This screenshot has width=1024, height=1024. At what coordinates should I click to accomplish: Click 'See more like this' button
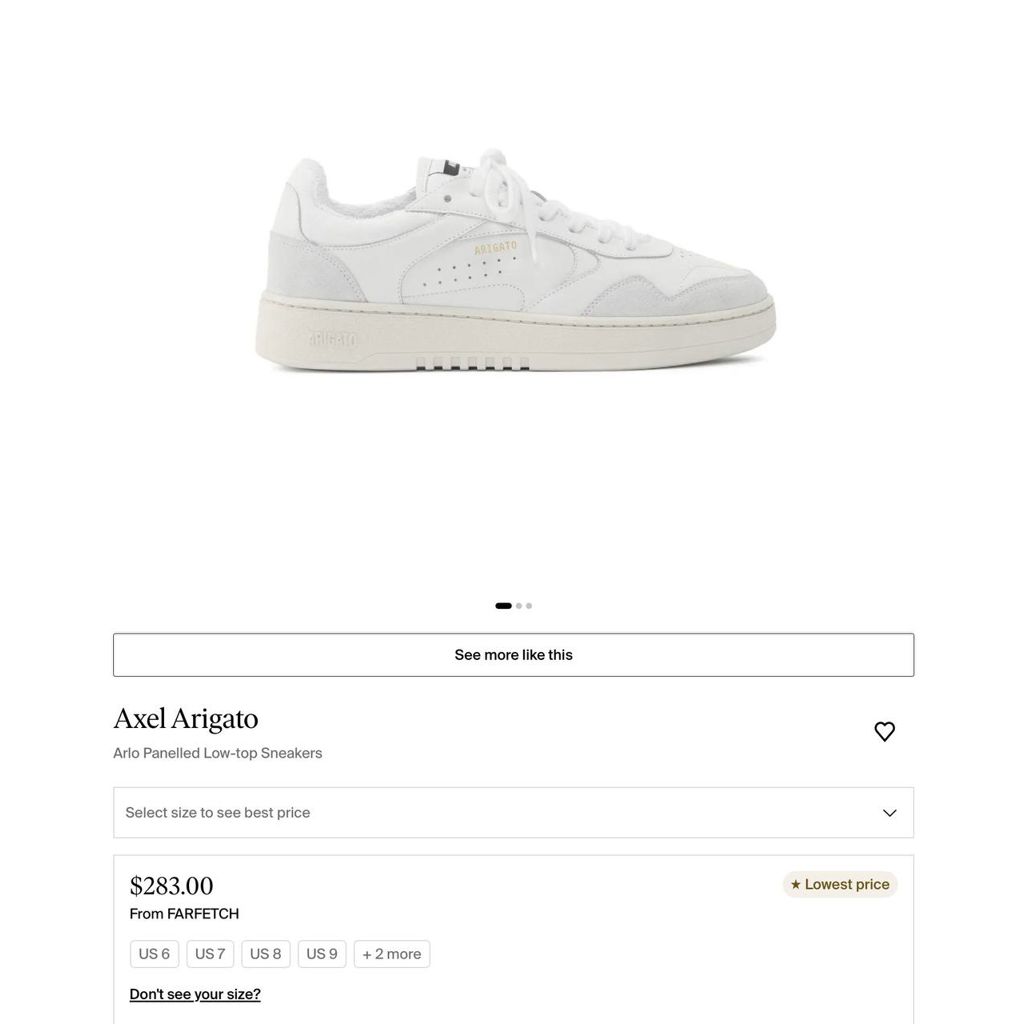pyautogui.click(x=513, y=655)
